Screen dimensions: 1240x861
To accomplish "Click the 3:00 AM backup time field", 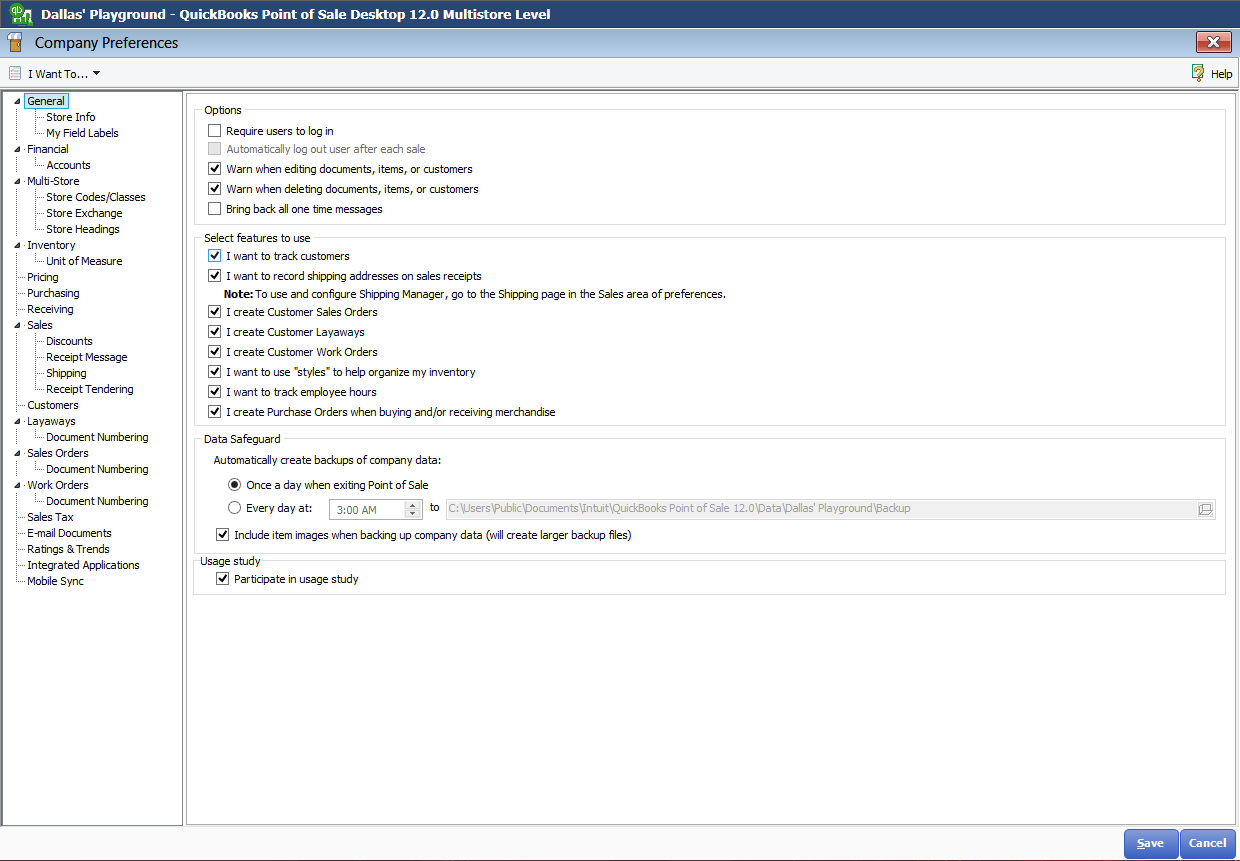I will pyautogui.click(x=367, y=510).
